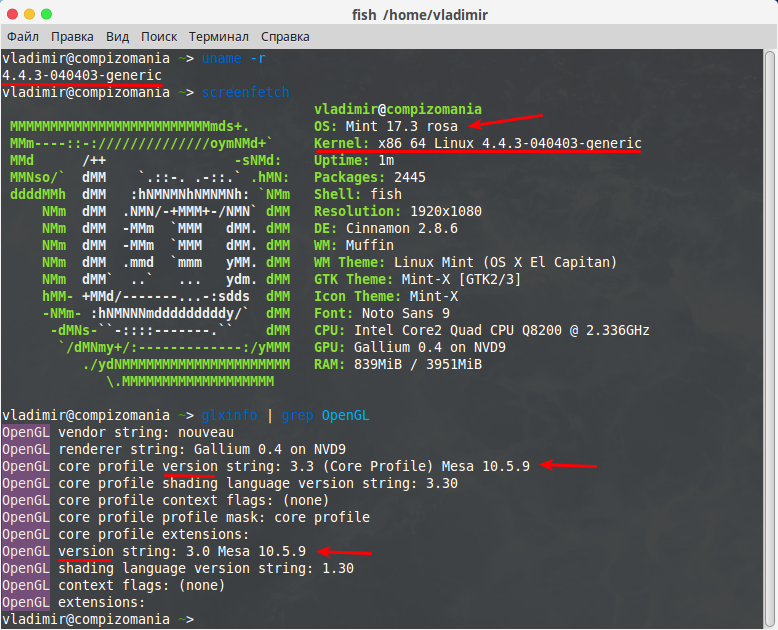The image size is (778, 630).
Task: Click the 'Icon Theme: Mint-X' line
Action: tap(386, 296)
